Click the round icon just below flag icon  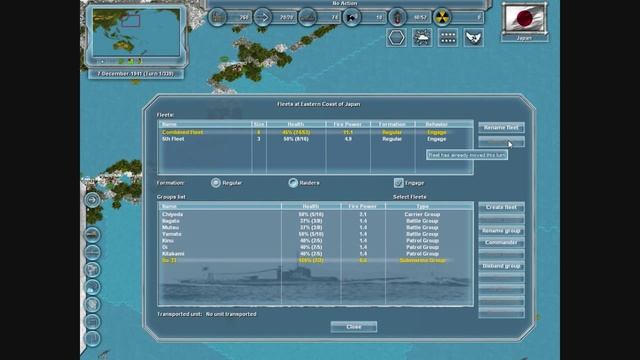click(x=93, y=287)
